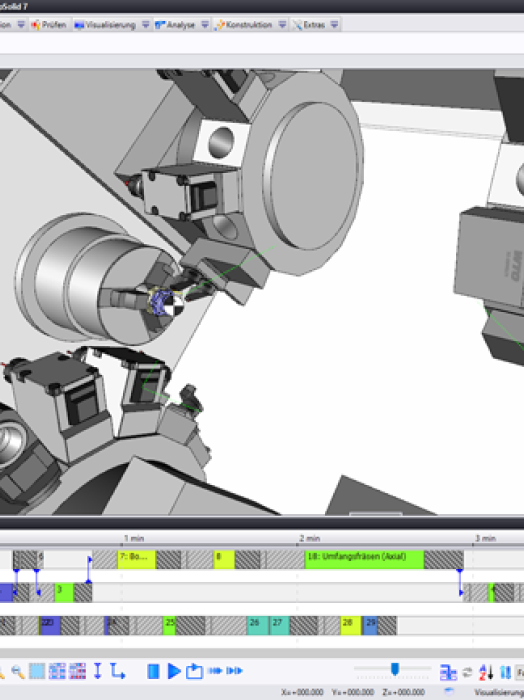Click the channel layout icon right of slider
The width and height of the screenshot is (524, 700).
coord(448,672)
